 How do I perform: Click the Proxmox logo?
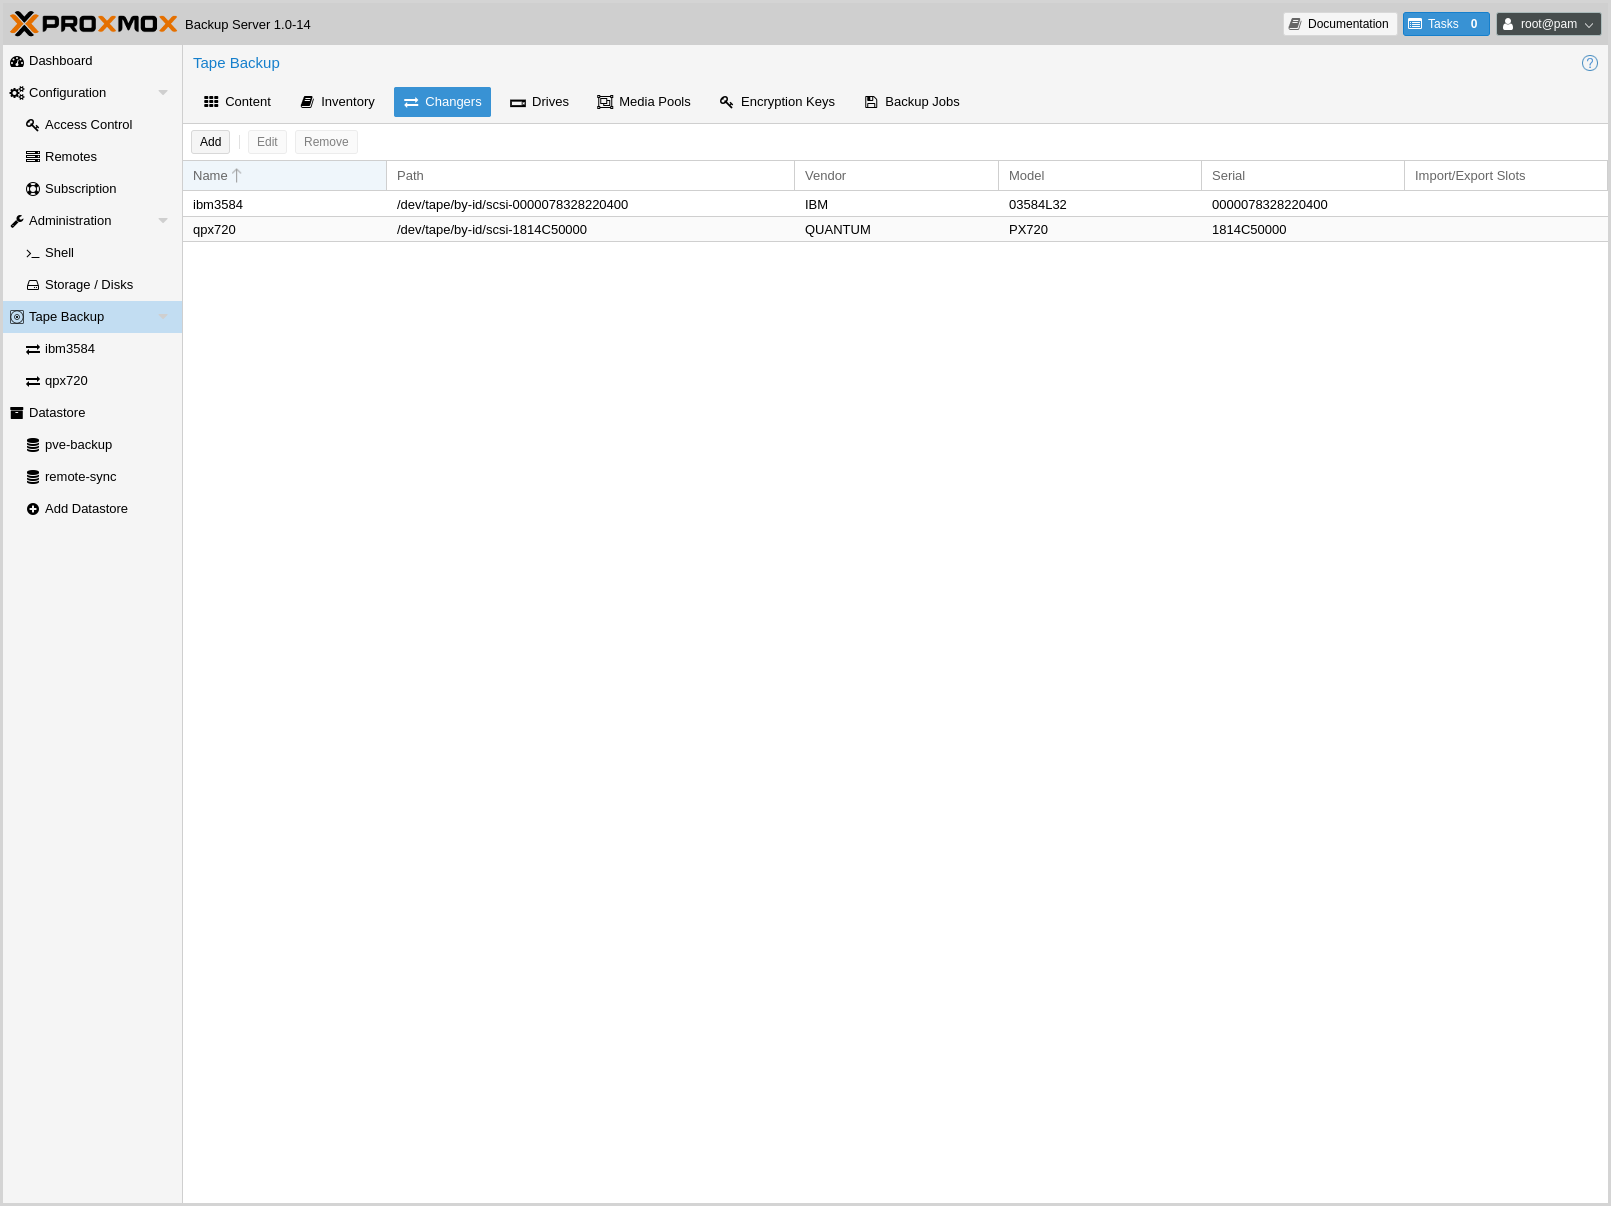click(x=94, y=24)
